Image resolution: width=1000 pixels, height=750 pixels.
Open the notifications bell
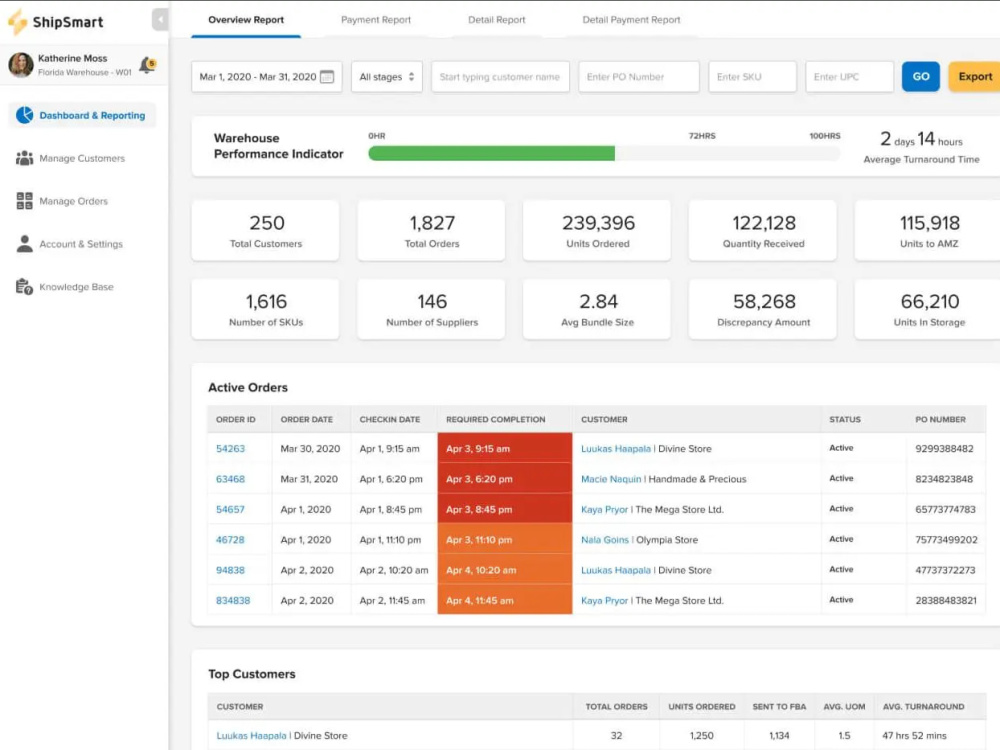pyautogui.click(x=147, y=64)
